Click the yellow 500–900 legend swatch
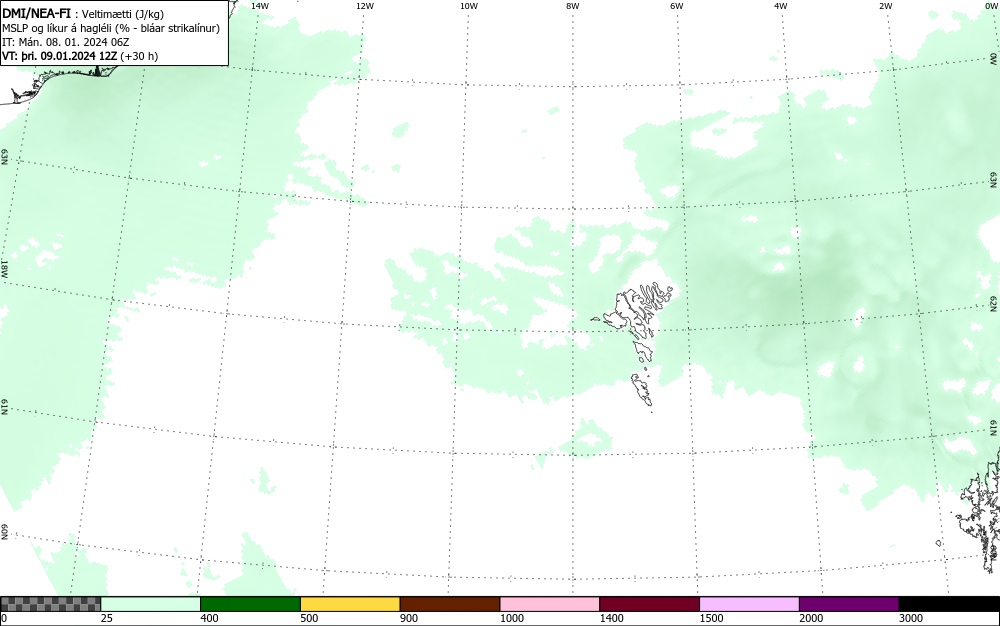Screen dimensions: 1000x626 [350, 604]
